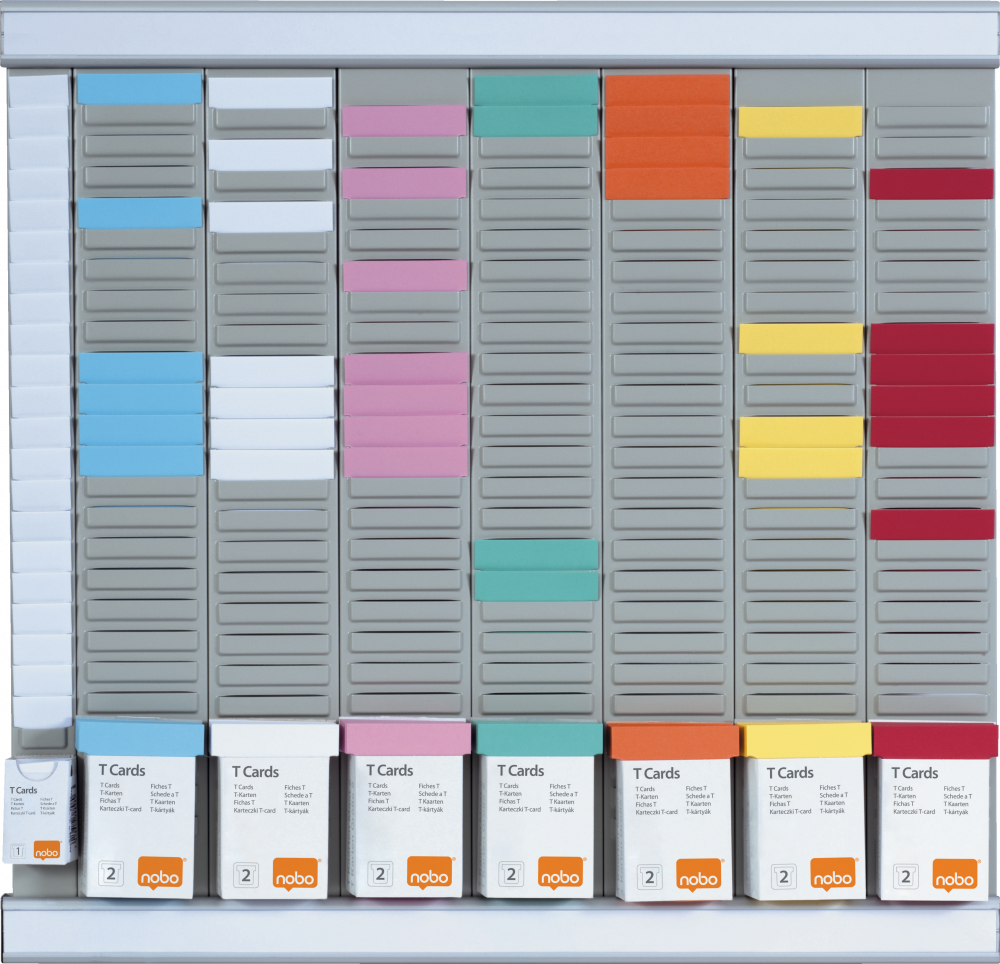The width and height of the screenshot is (1000, 964).
Task: Click the nobo logo on the small index pack
Action: pos(47,851)
